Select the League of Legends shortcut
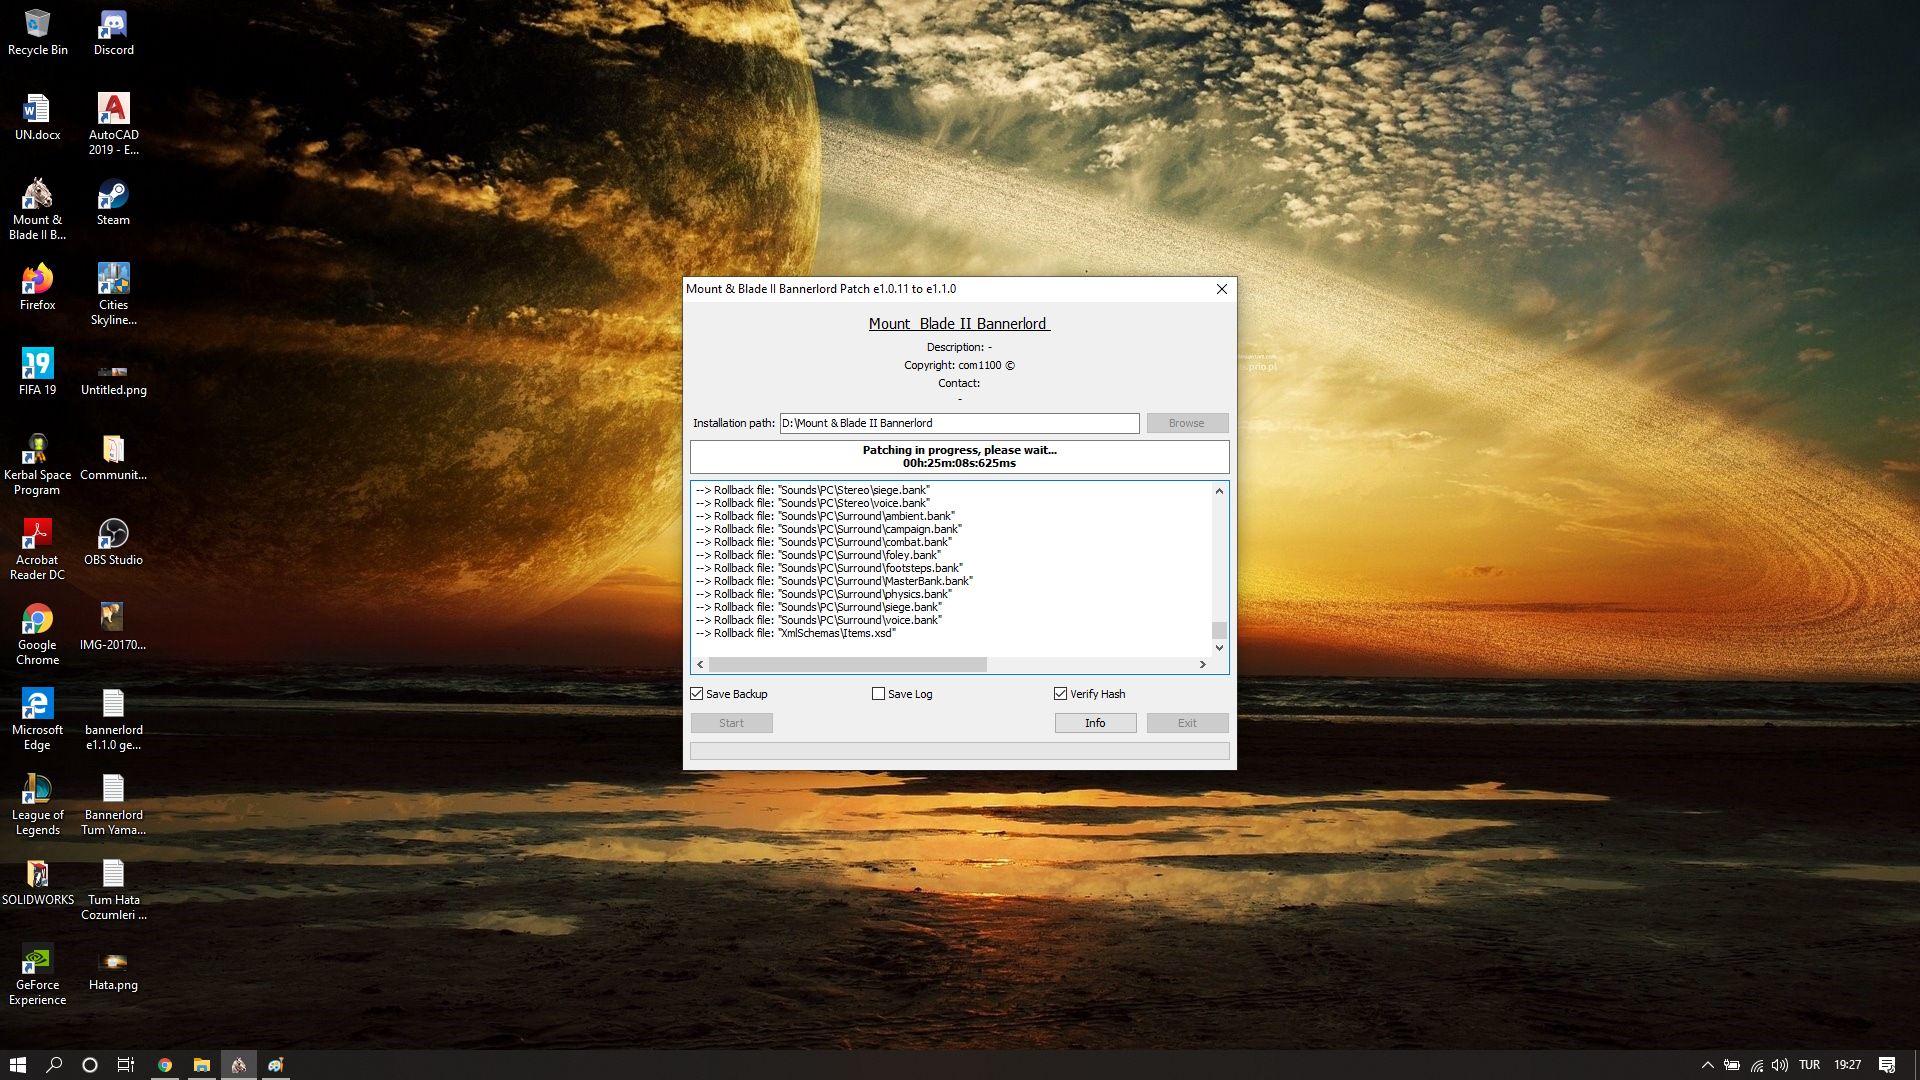 38,804
